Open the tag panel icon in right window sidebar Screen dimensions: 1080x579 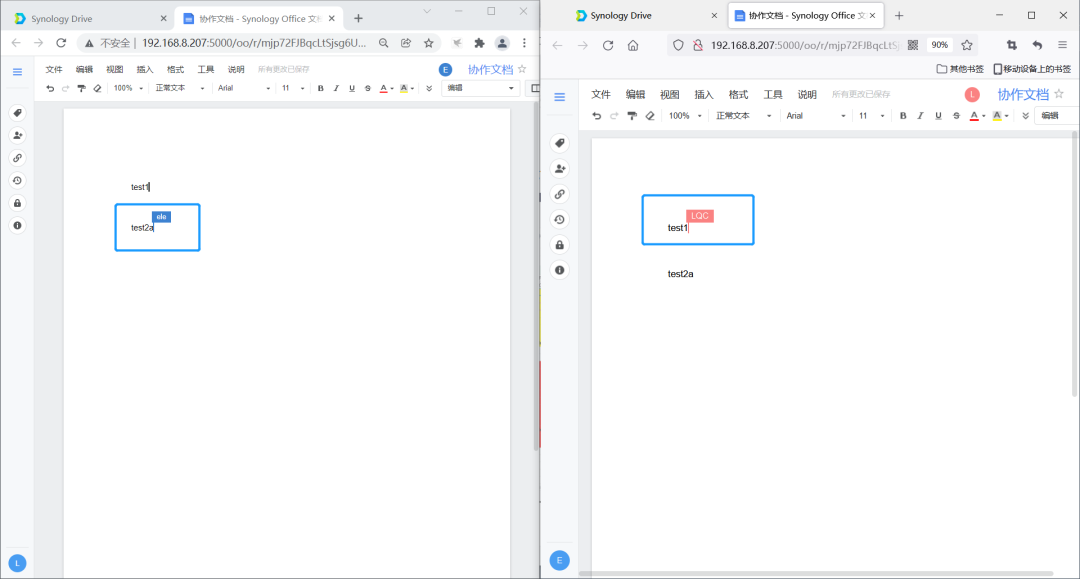point(559,143)
